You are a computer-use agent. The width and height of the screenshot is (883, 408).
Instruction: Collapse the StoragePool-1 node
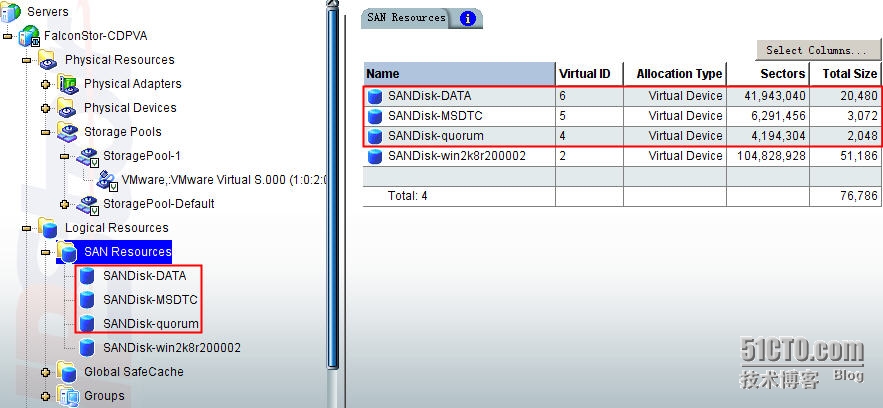pos(65,156)
